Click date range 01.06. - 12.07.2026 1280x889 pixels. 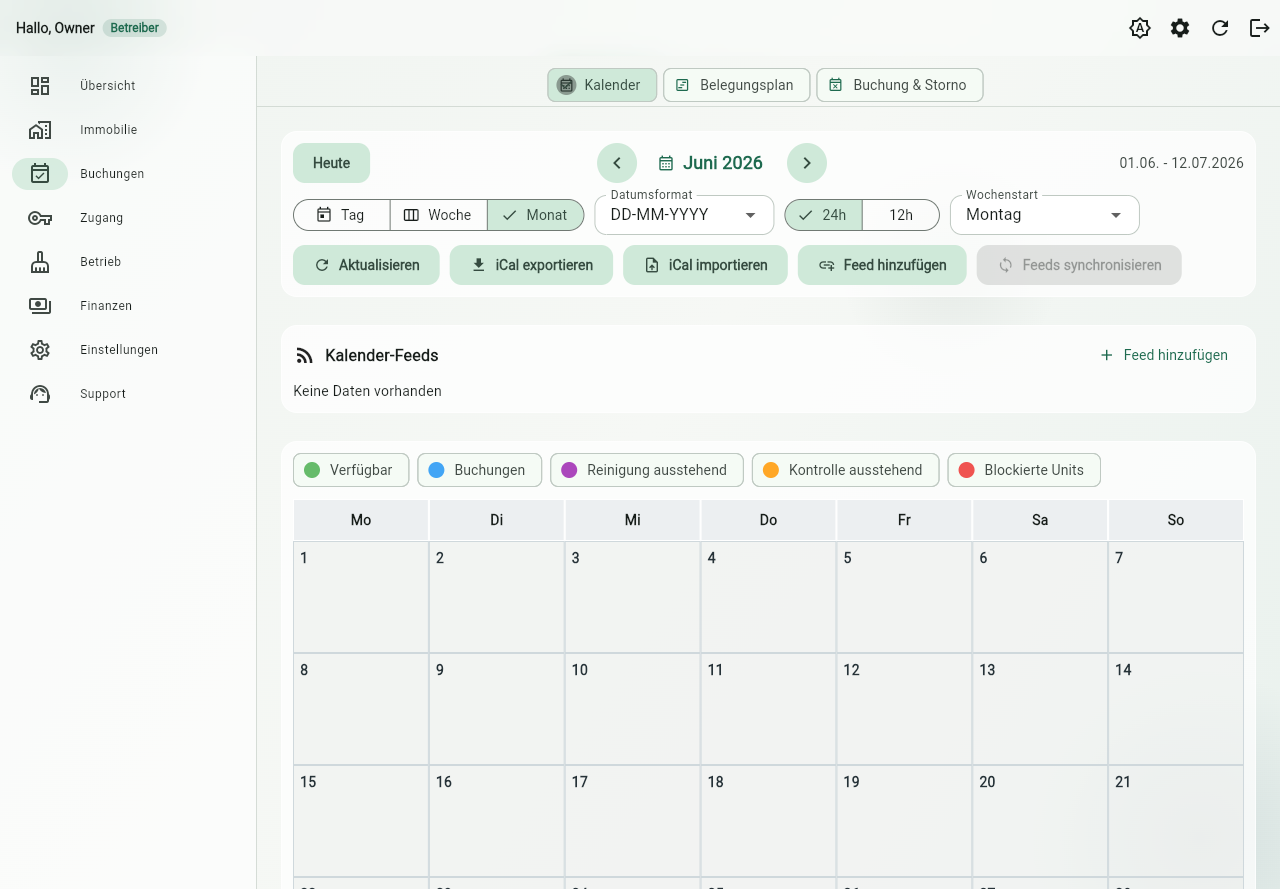coord(1182,163)
